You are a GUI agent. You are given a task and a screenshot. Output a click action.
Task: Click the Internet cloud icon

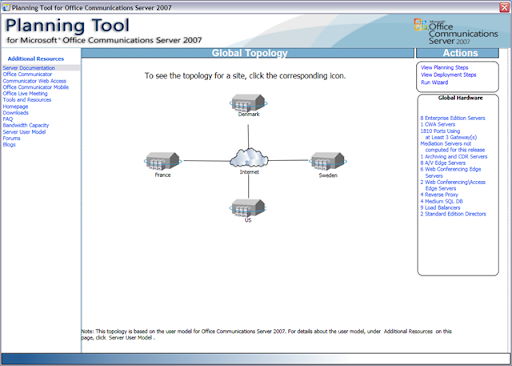(249, 158)
